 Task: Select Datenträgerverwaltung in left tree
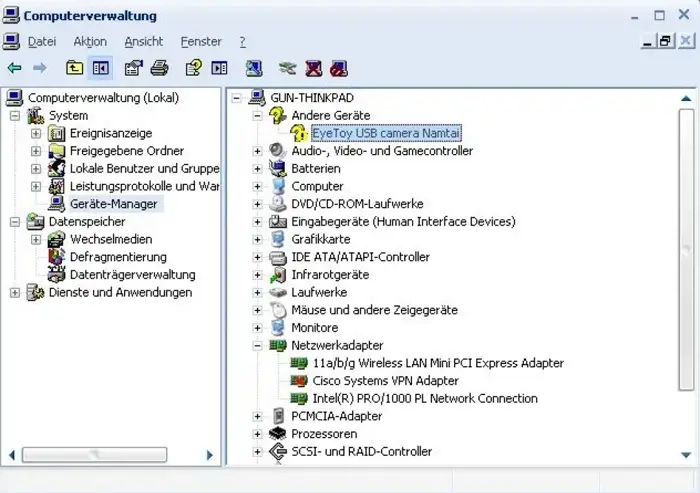132,275
